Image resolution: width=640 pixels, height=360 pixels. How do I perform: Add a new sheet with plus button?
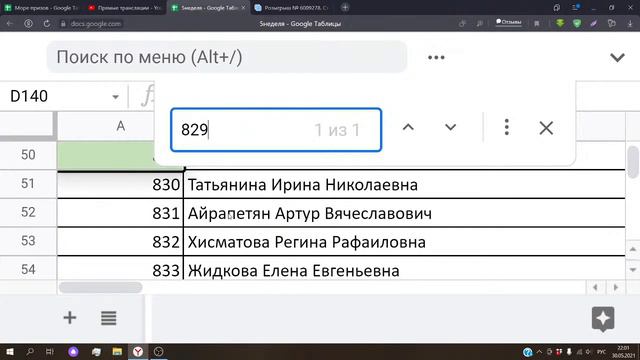(x=70, y=318)
